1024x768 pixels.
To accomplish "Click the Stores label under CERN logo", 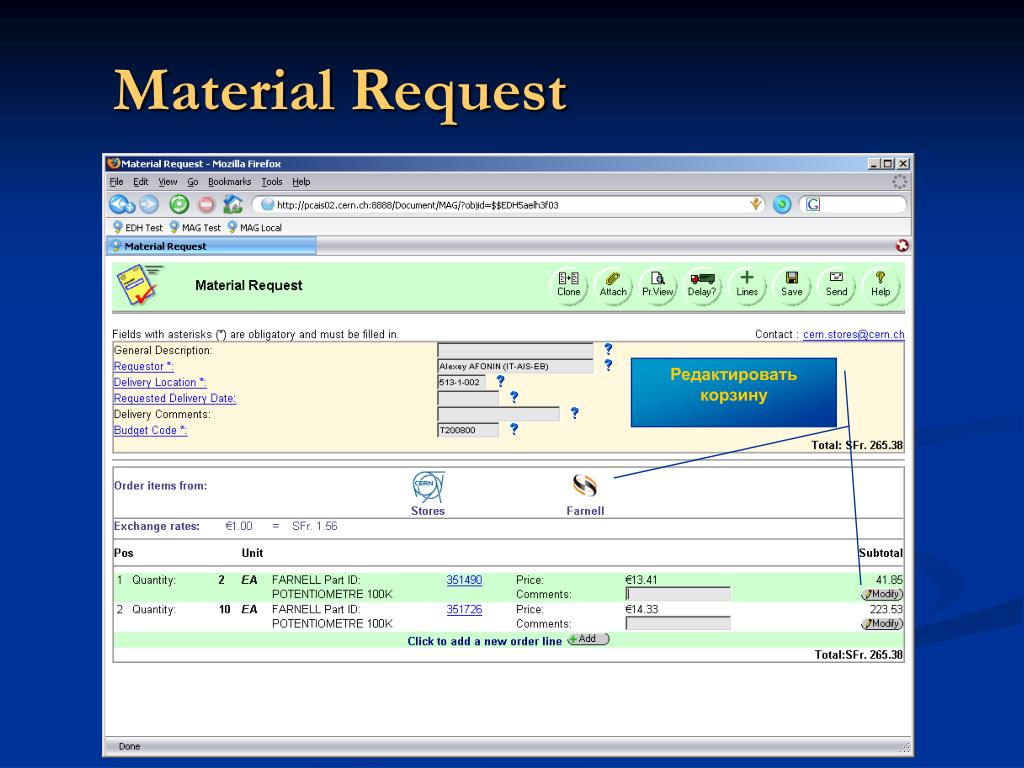I will [428, 511].
